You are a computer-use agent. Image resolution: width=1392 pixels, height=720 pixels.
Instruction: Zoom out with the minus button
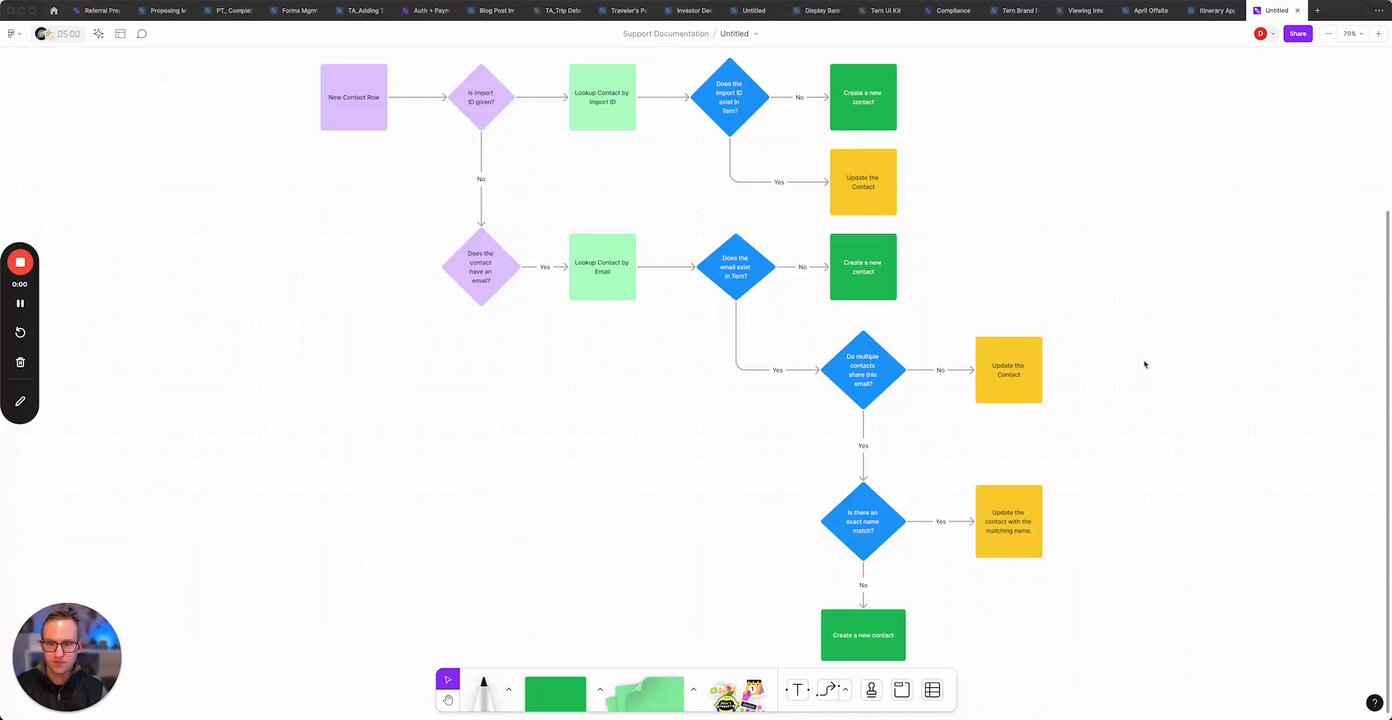click(1328, 34)
